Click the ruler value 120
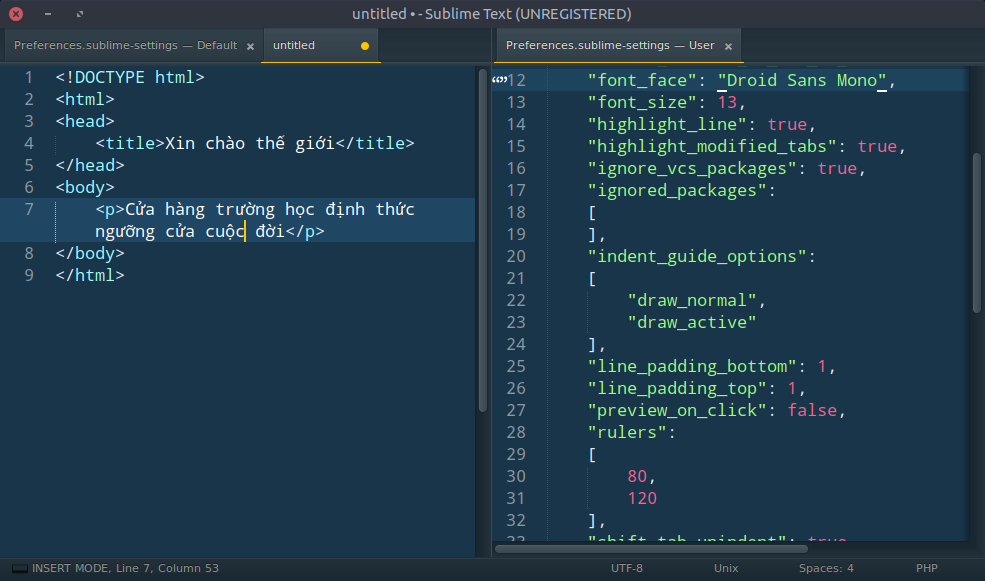 [x=642, y=498]
